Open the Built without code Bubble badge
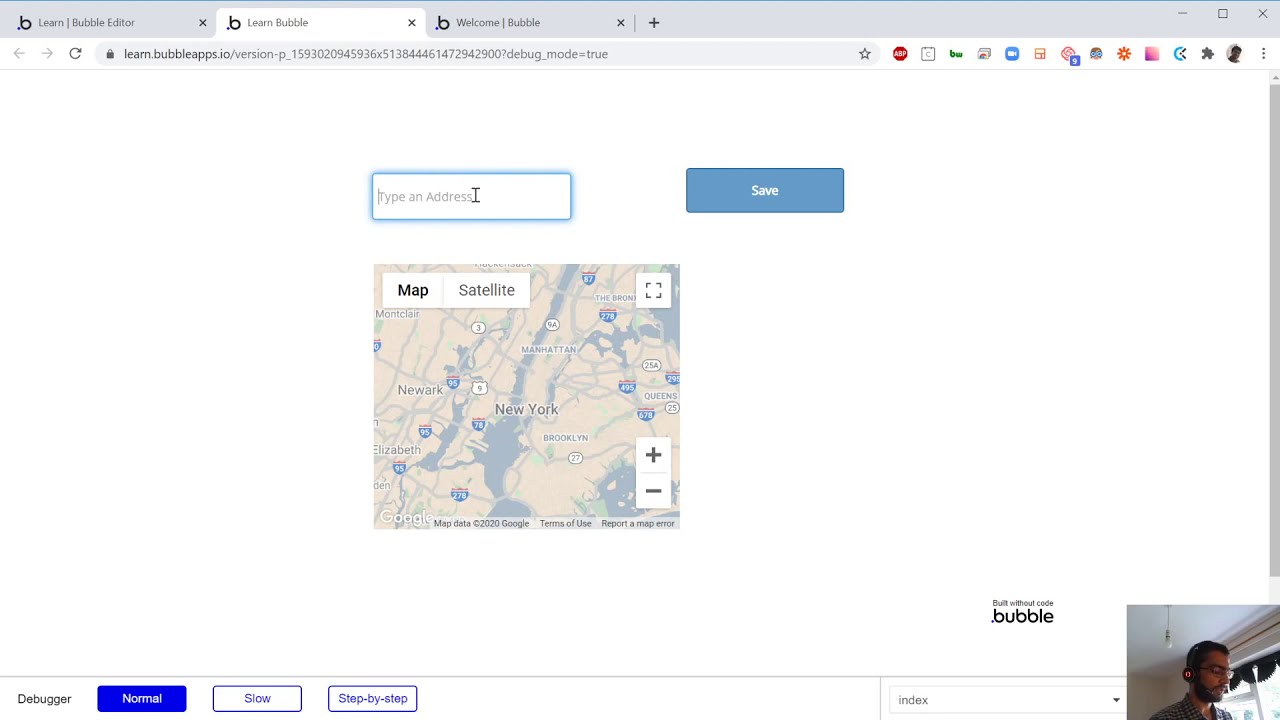The height and width of the screenshot is (720, 1280). pos(1022,611)
